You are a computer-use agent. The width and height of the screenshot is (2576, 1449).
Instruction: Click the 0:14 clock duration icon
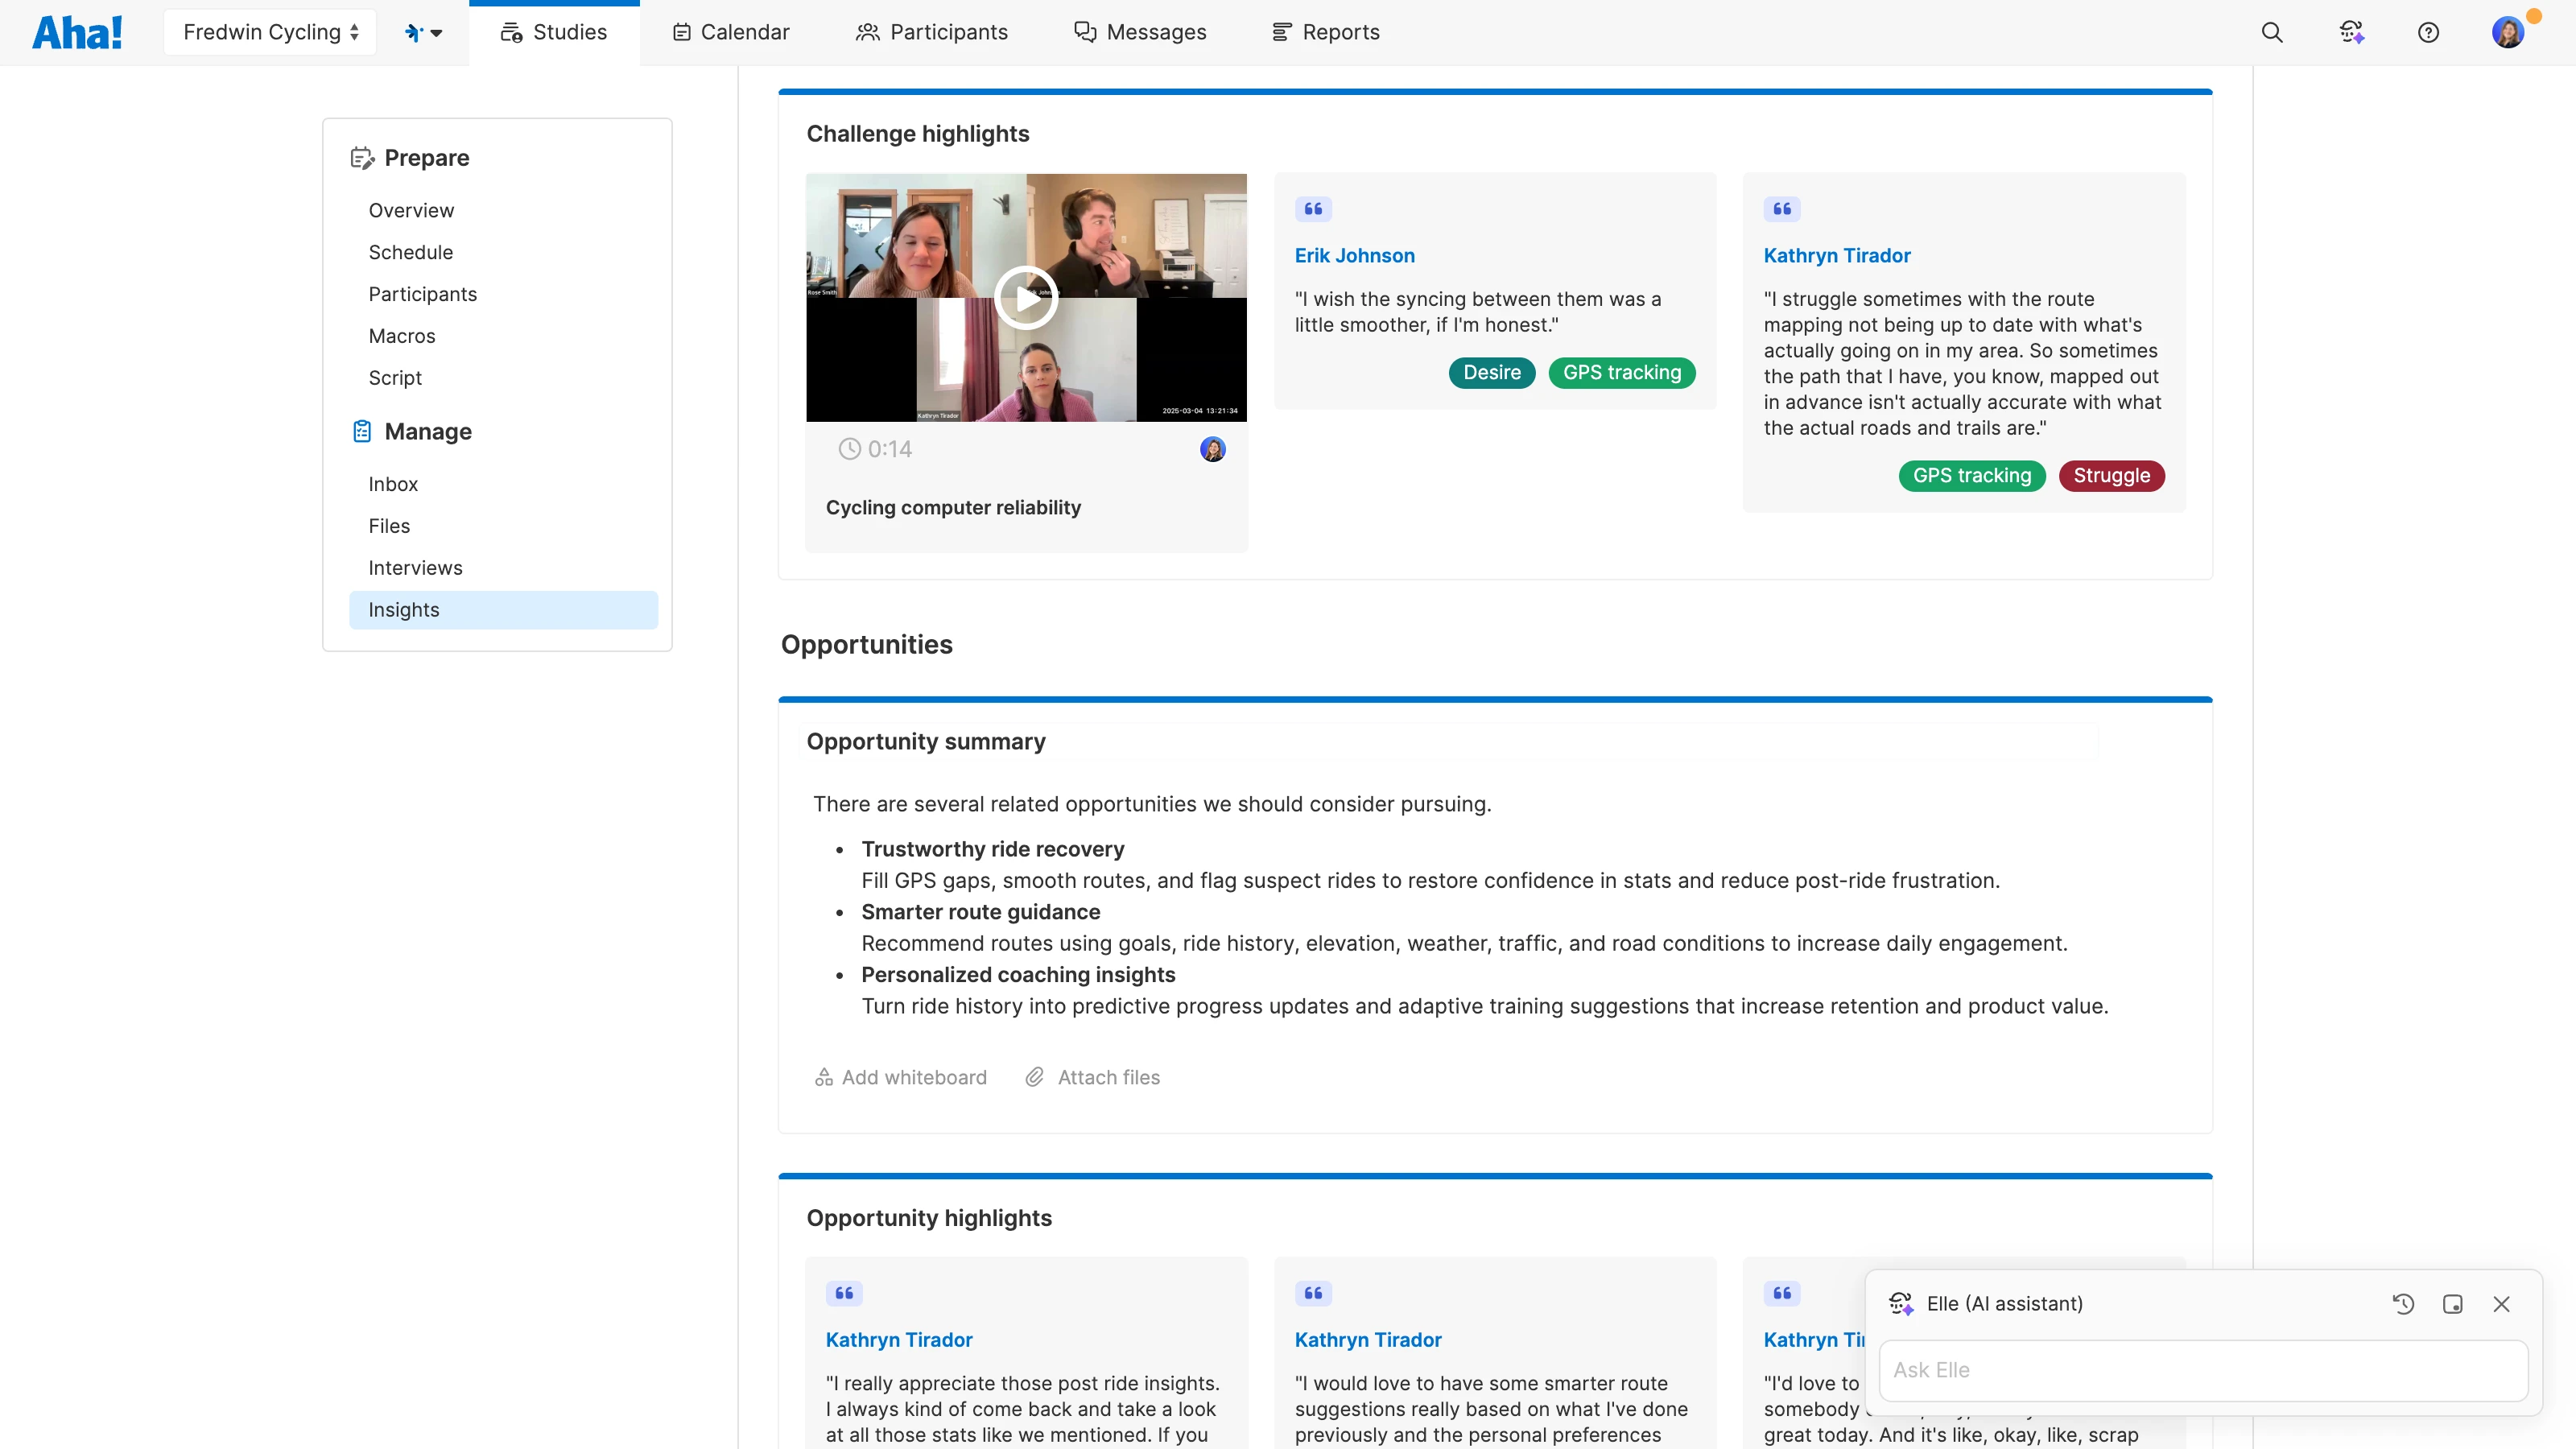(849, 449)
